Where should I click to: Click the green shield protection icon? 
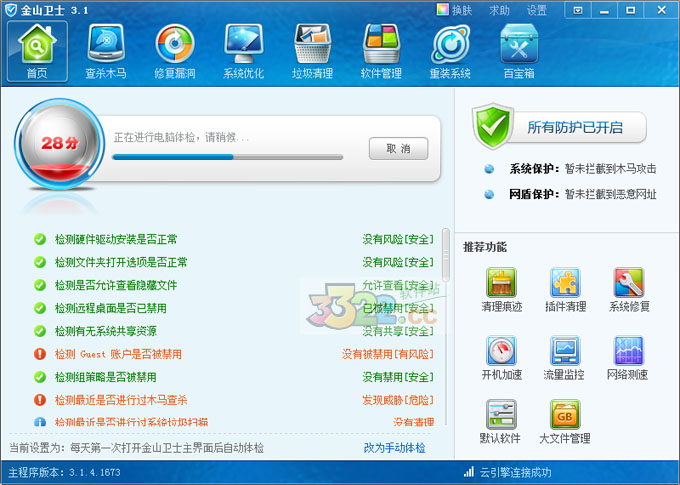click(492, 126)
